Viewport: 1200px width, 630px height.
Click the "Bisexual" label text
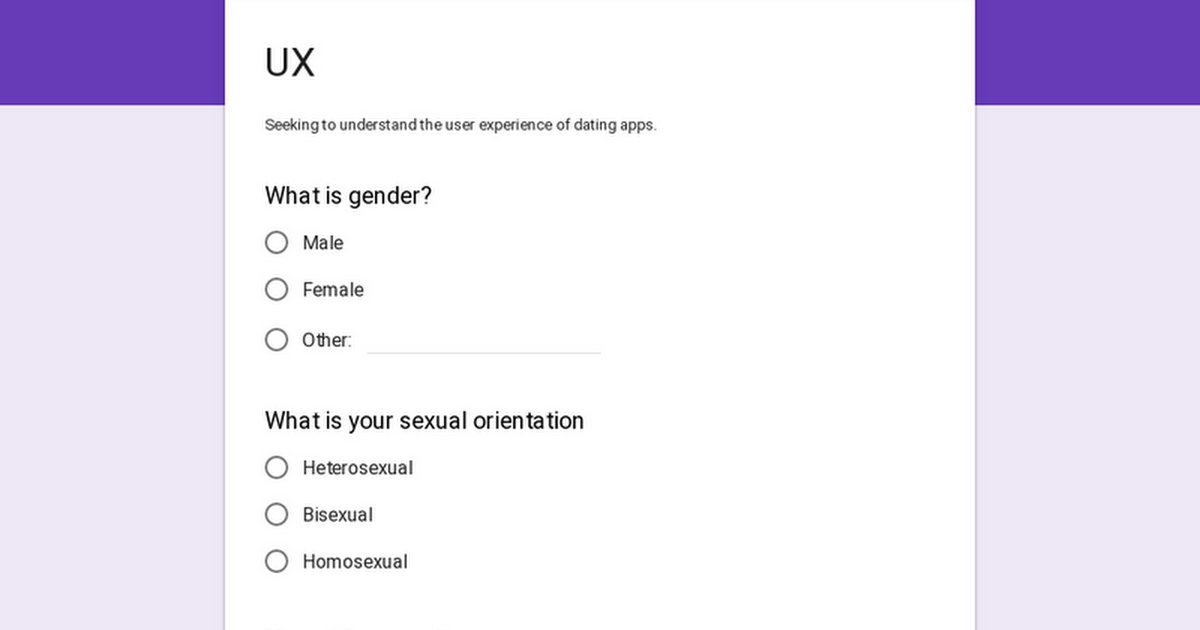click(x=338, y=515)
